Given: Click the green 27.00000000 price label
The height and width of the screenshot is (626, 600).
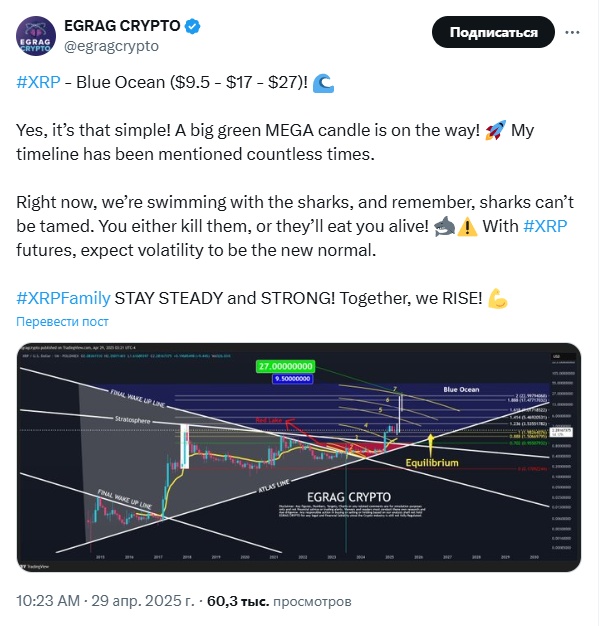Looking at the screenshot, I should [x=286, y=367].
